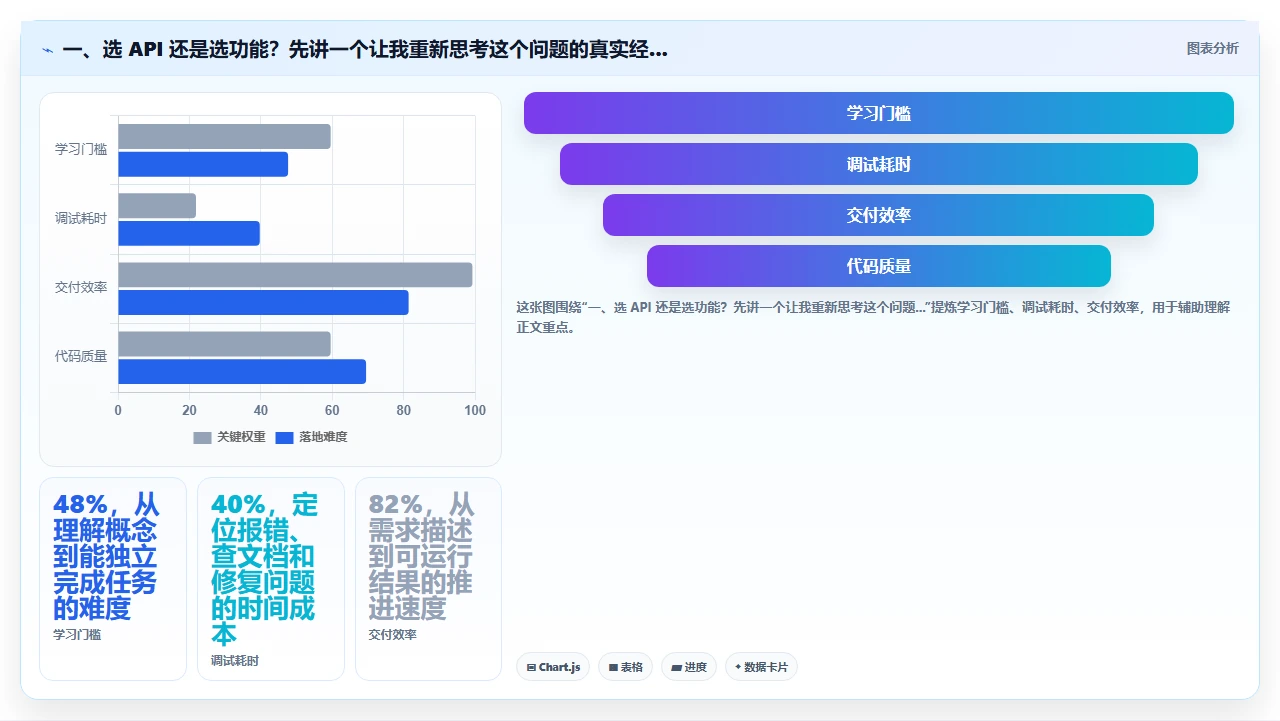
Task: Click the gray 调试耗时 chart bar
Action: (157, 206)
